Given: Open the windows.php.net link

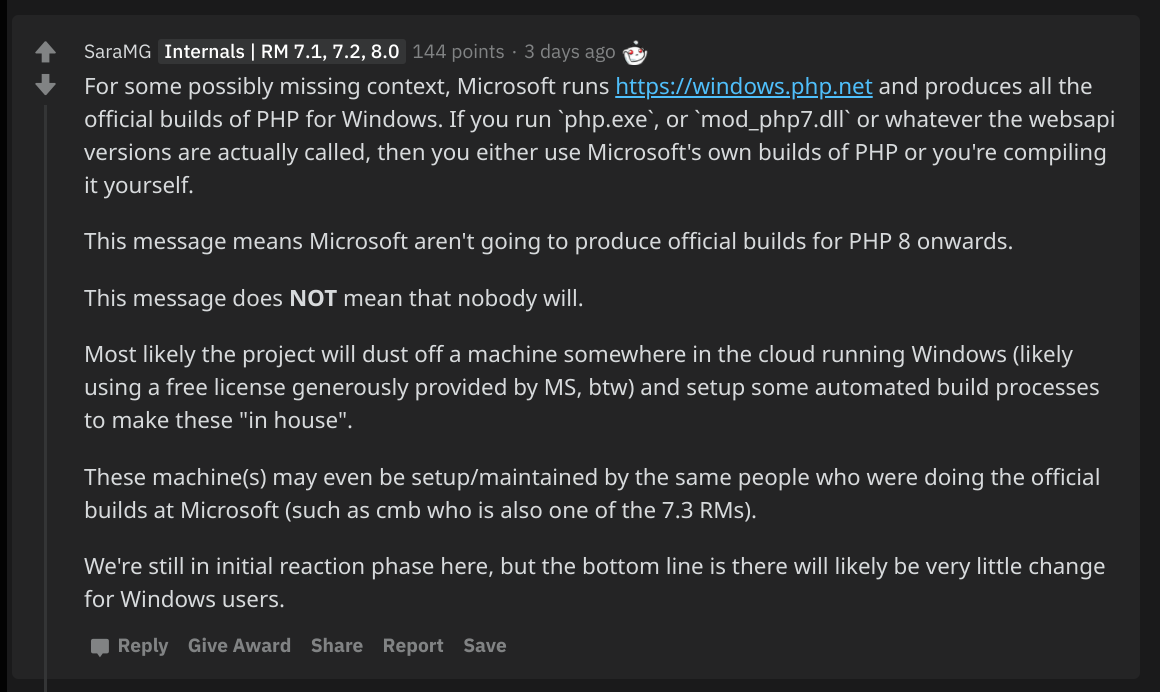Looking at the screenshot, I should coord(743,87).
